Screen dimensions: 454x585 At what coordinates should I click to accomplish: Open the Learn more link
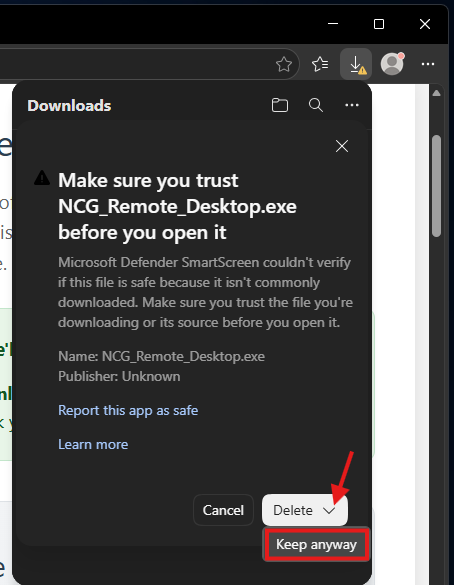point(93,444)
